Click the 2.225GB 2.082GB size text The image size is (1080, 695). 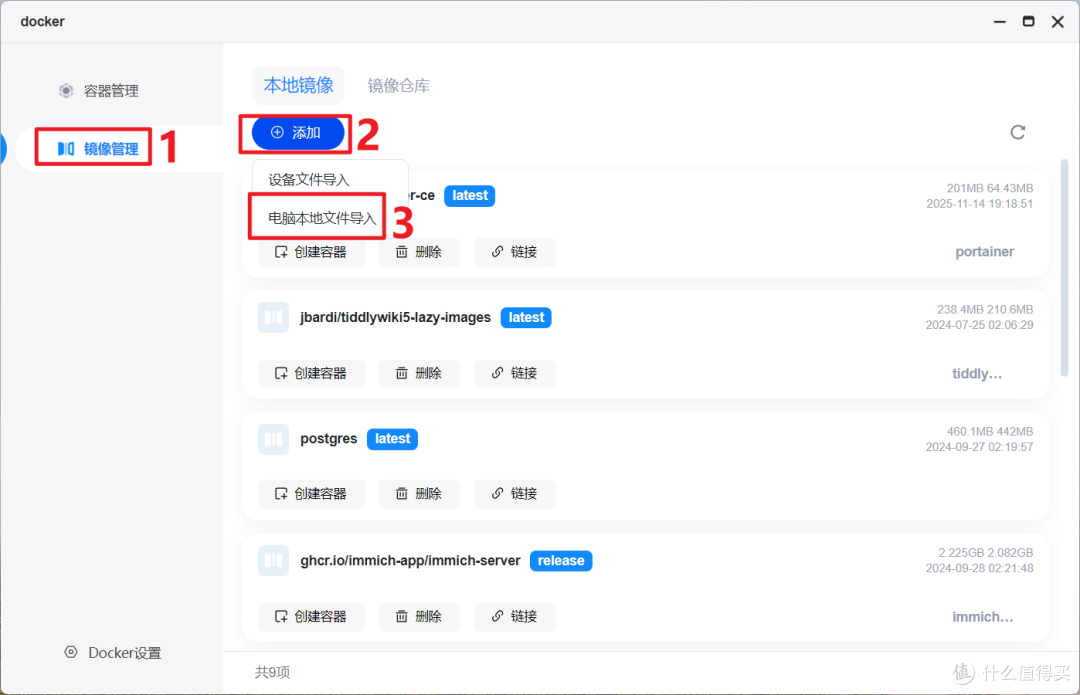pos(986,552)
